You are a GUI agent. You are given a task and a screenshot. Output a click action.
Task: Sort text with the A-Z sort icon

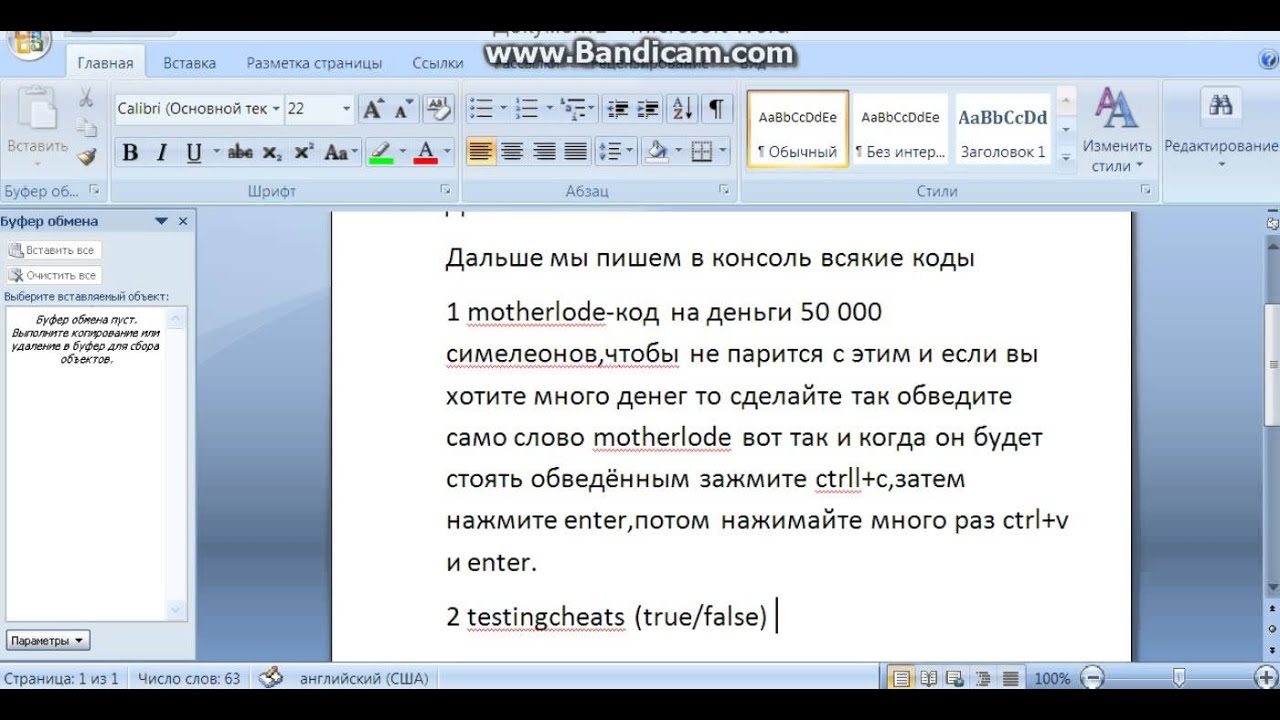682,109
